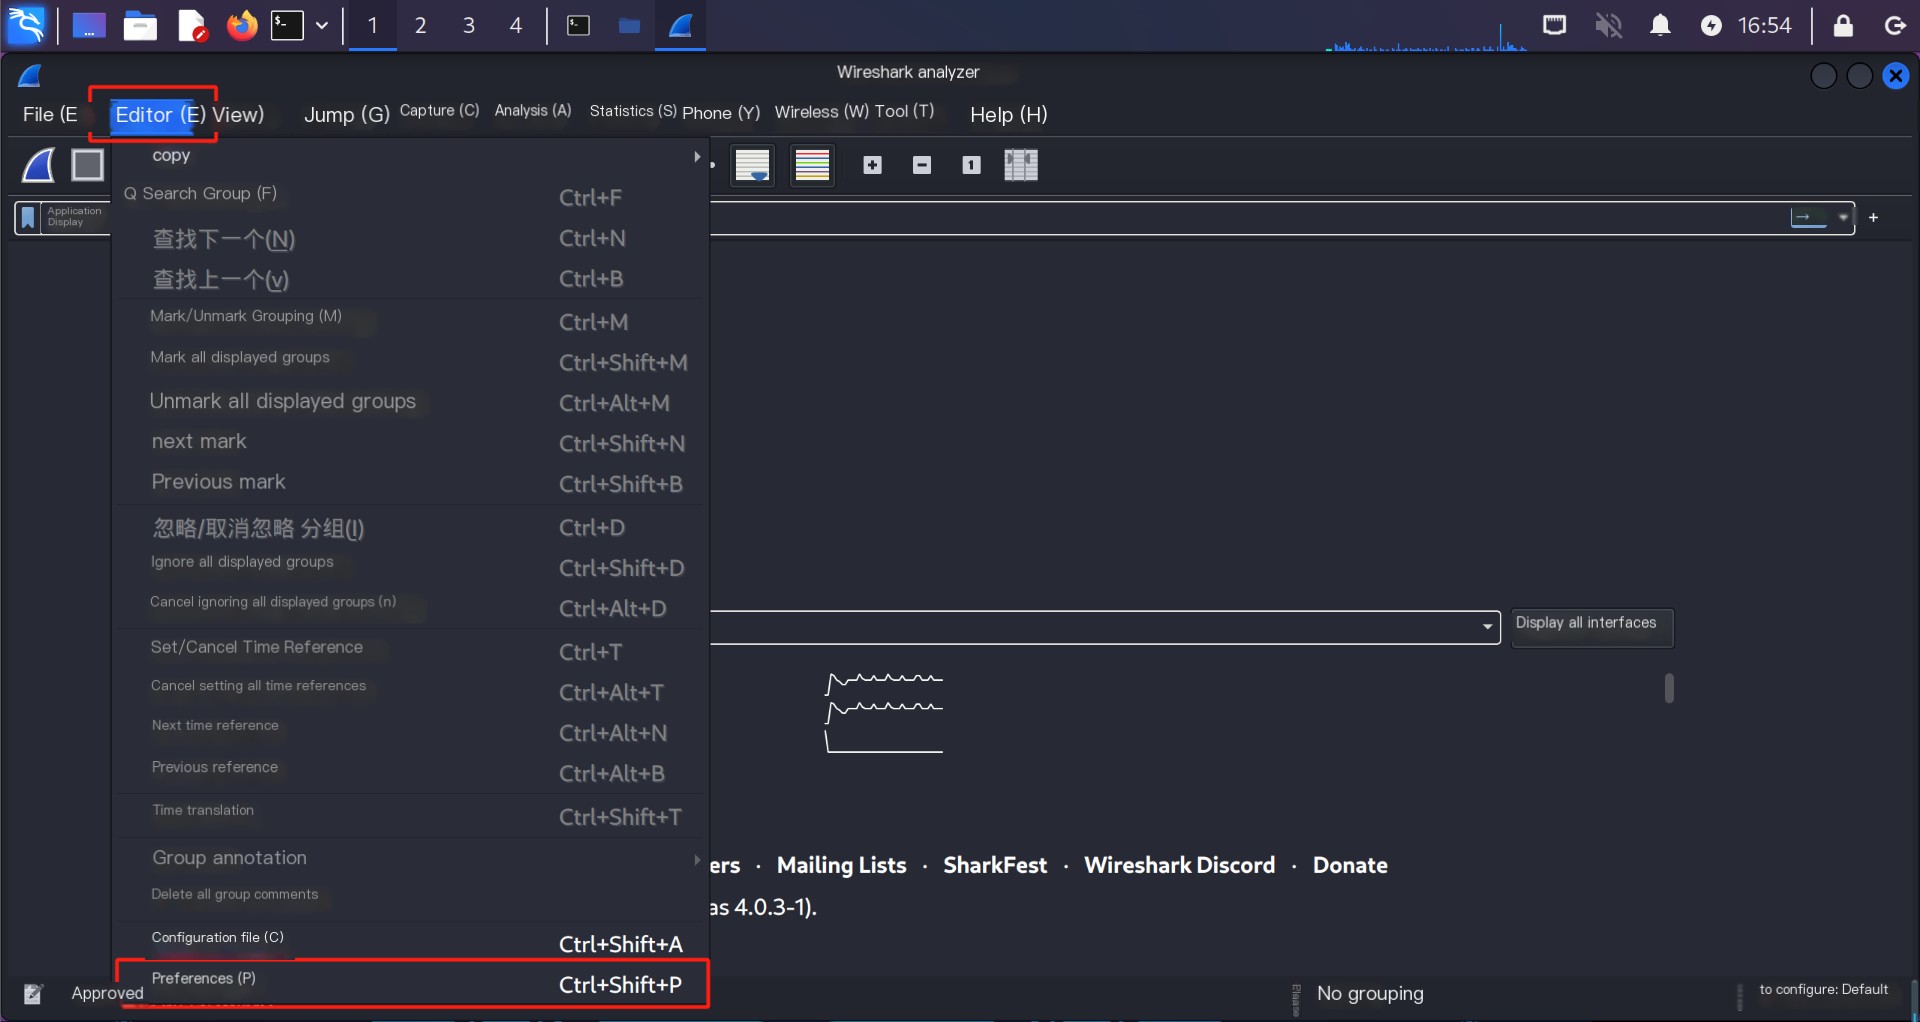
Task: Click the apply display filter arrow
Action: [x=1808, y=217]
